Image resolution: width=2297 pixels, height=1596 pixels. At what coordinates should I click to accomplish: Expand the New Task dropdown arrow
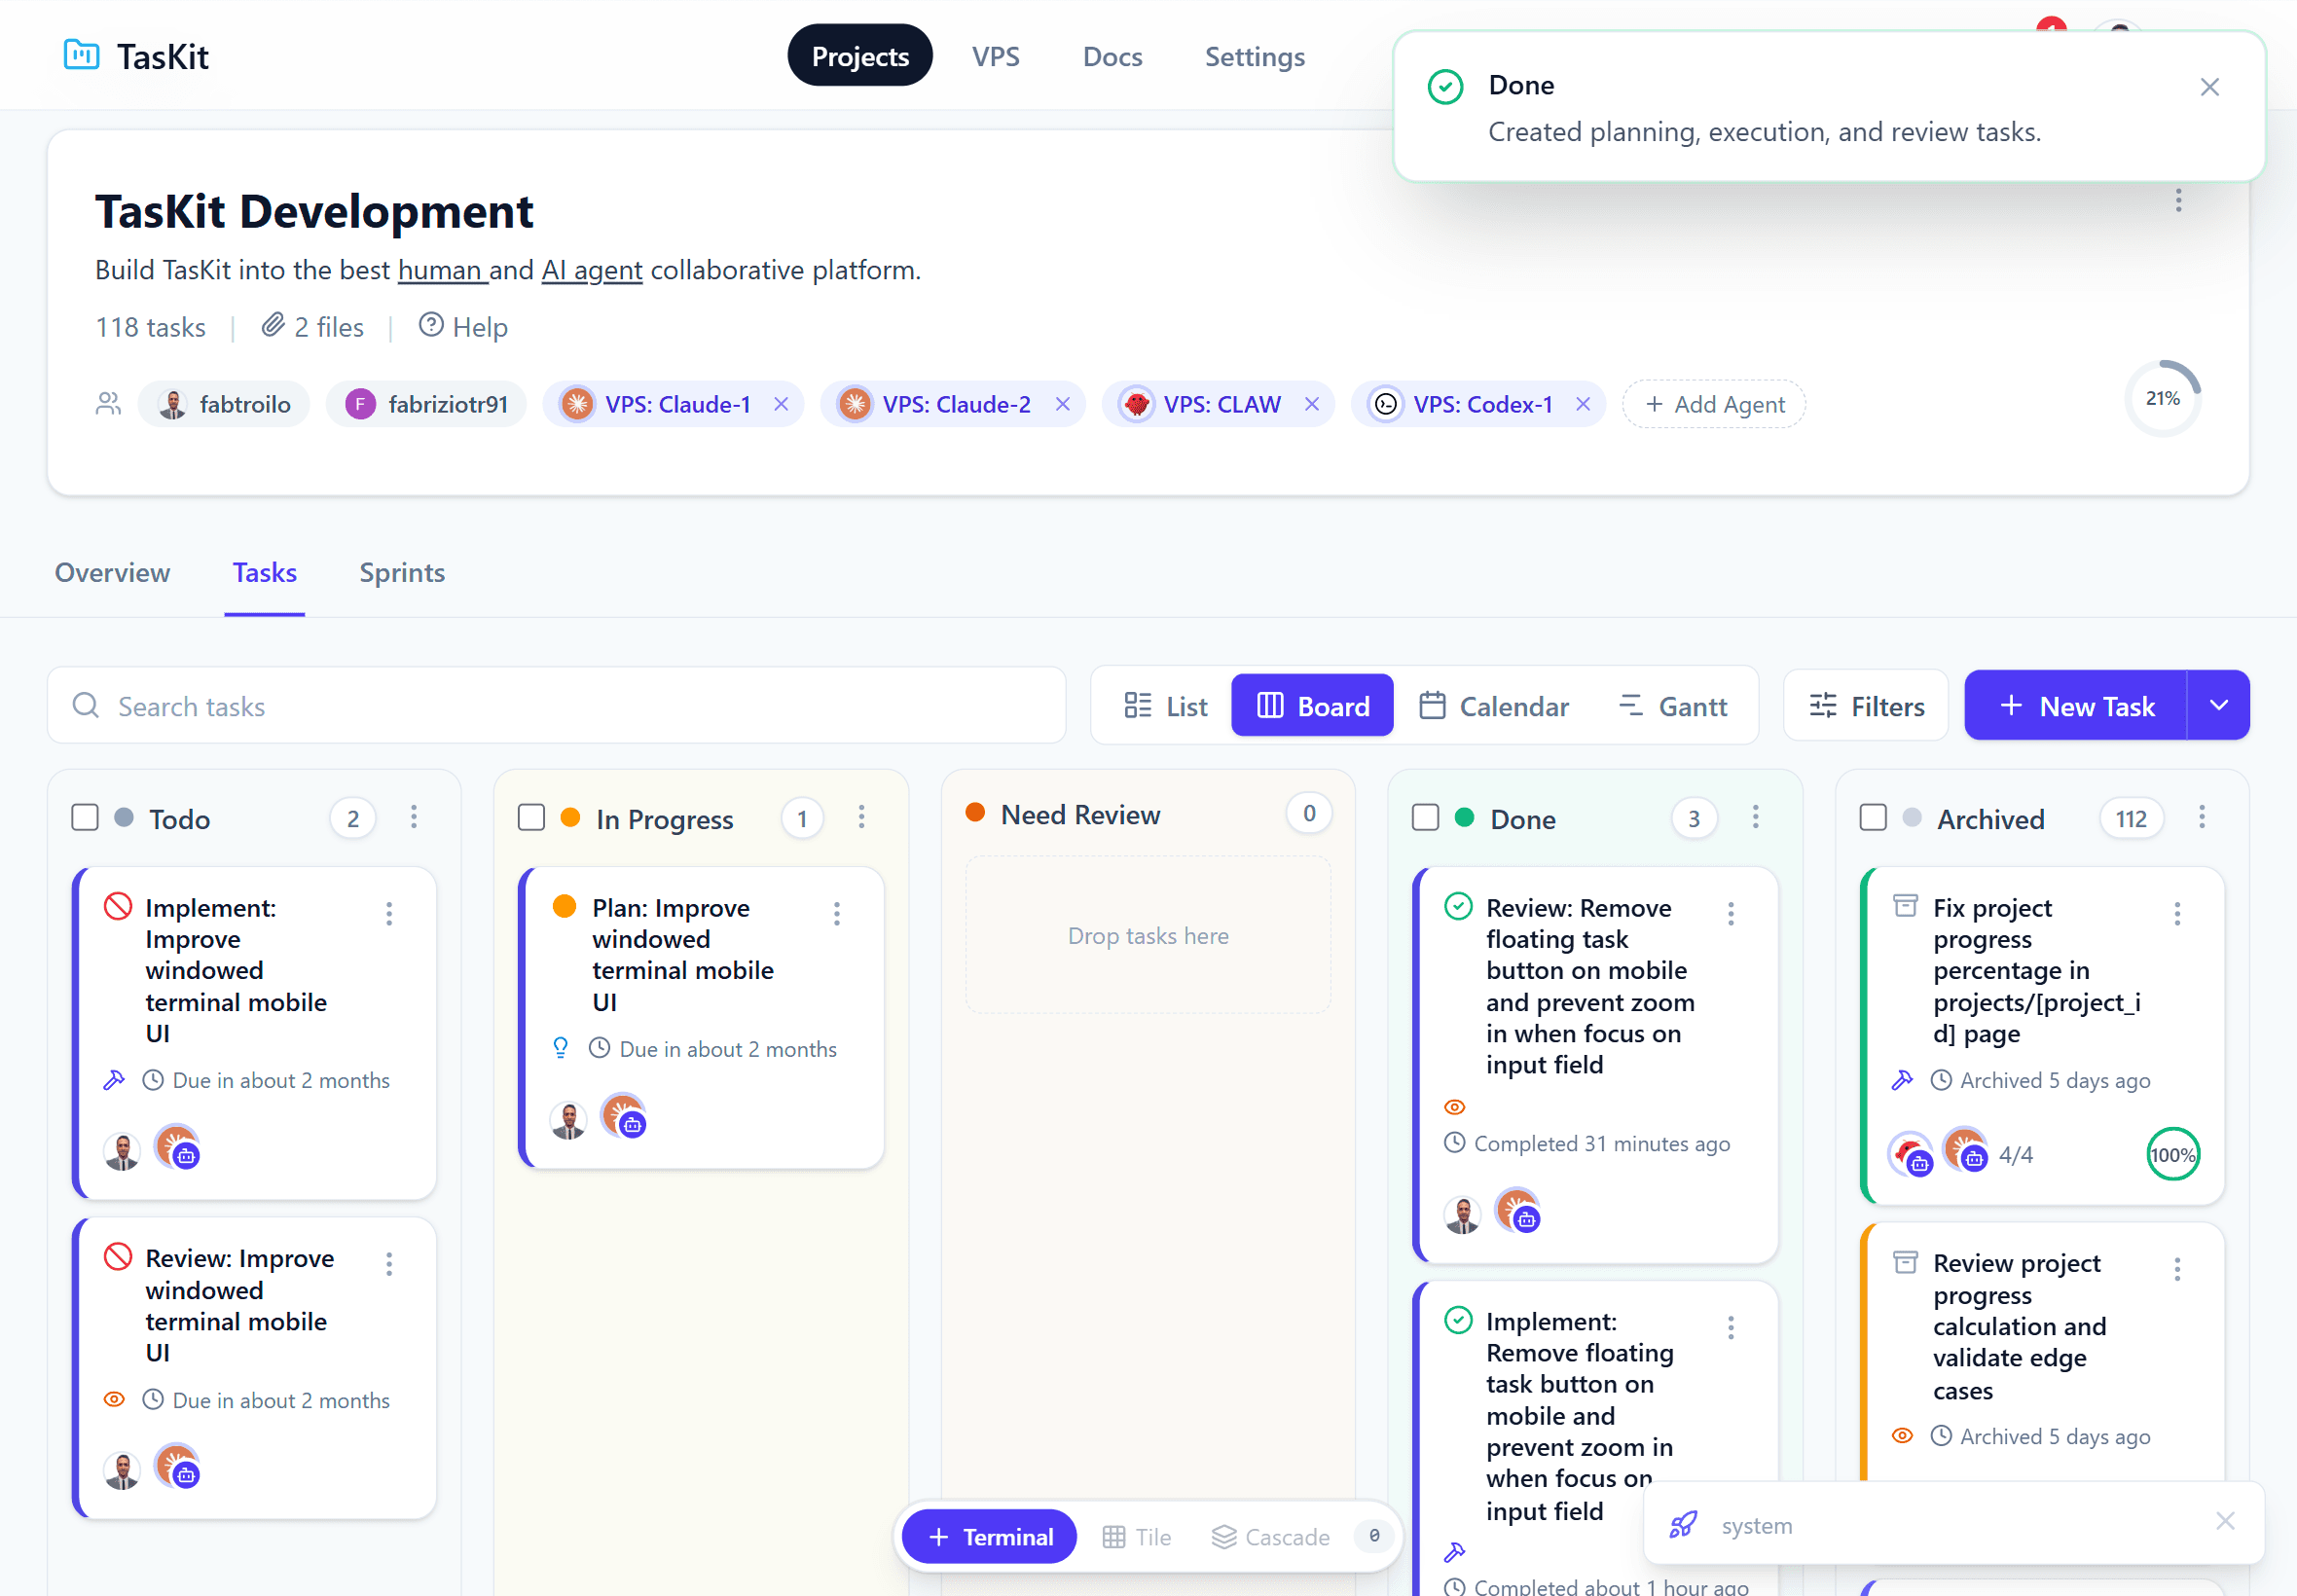coord(2219,706)
